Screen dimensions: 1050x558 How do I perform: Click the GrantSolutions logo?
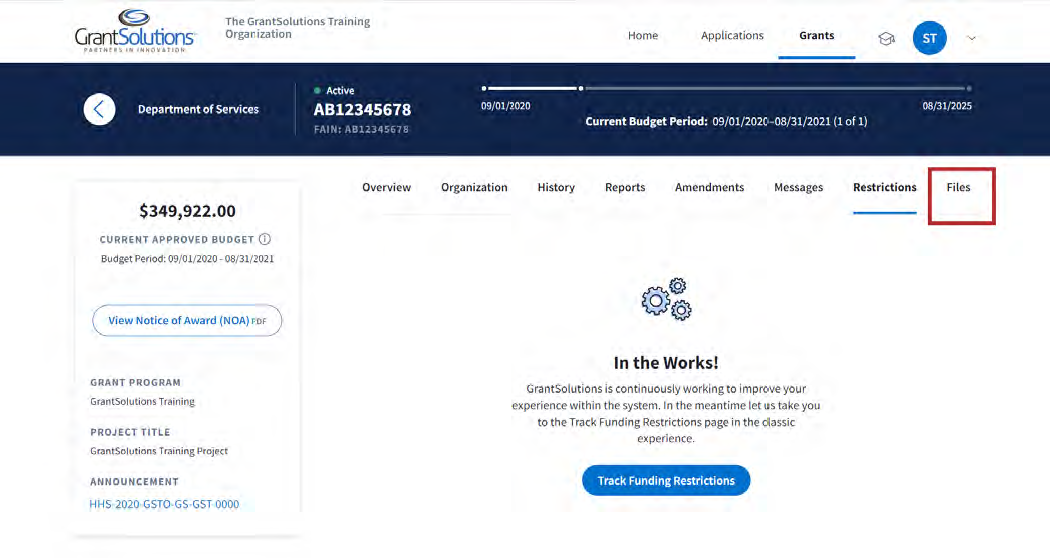click(135, 31)
